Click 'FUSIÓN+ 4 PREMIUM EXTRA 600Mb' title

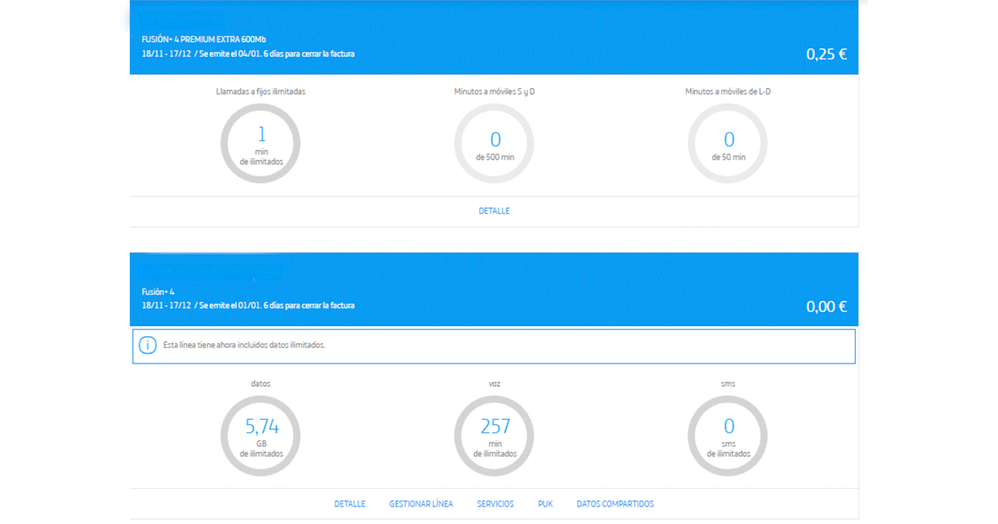204,39
